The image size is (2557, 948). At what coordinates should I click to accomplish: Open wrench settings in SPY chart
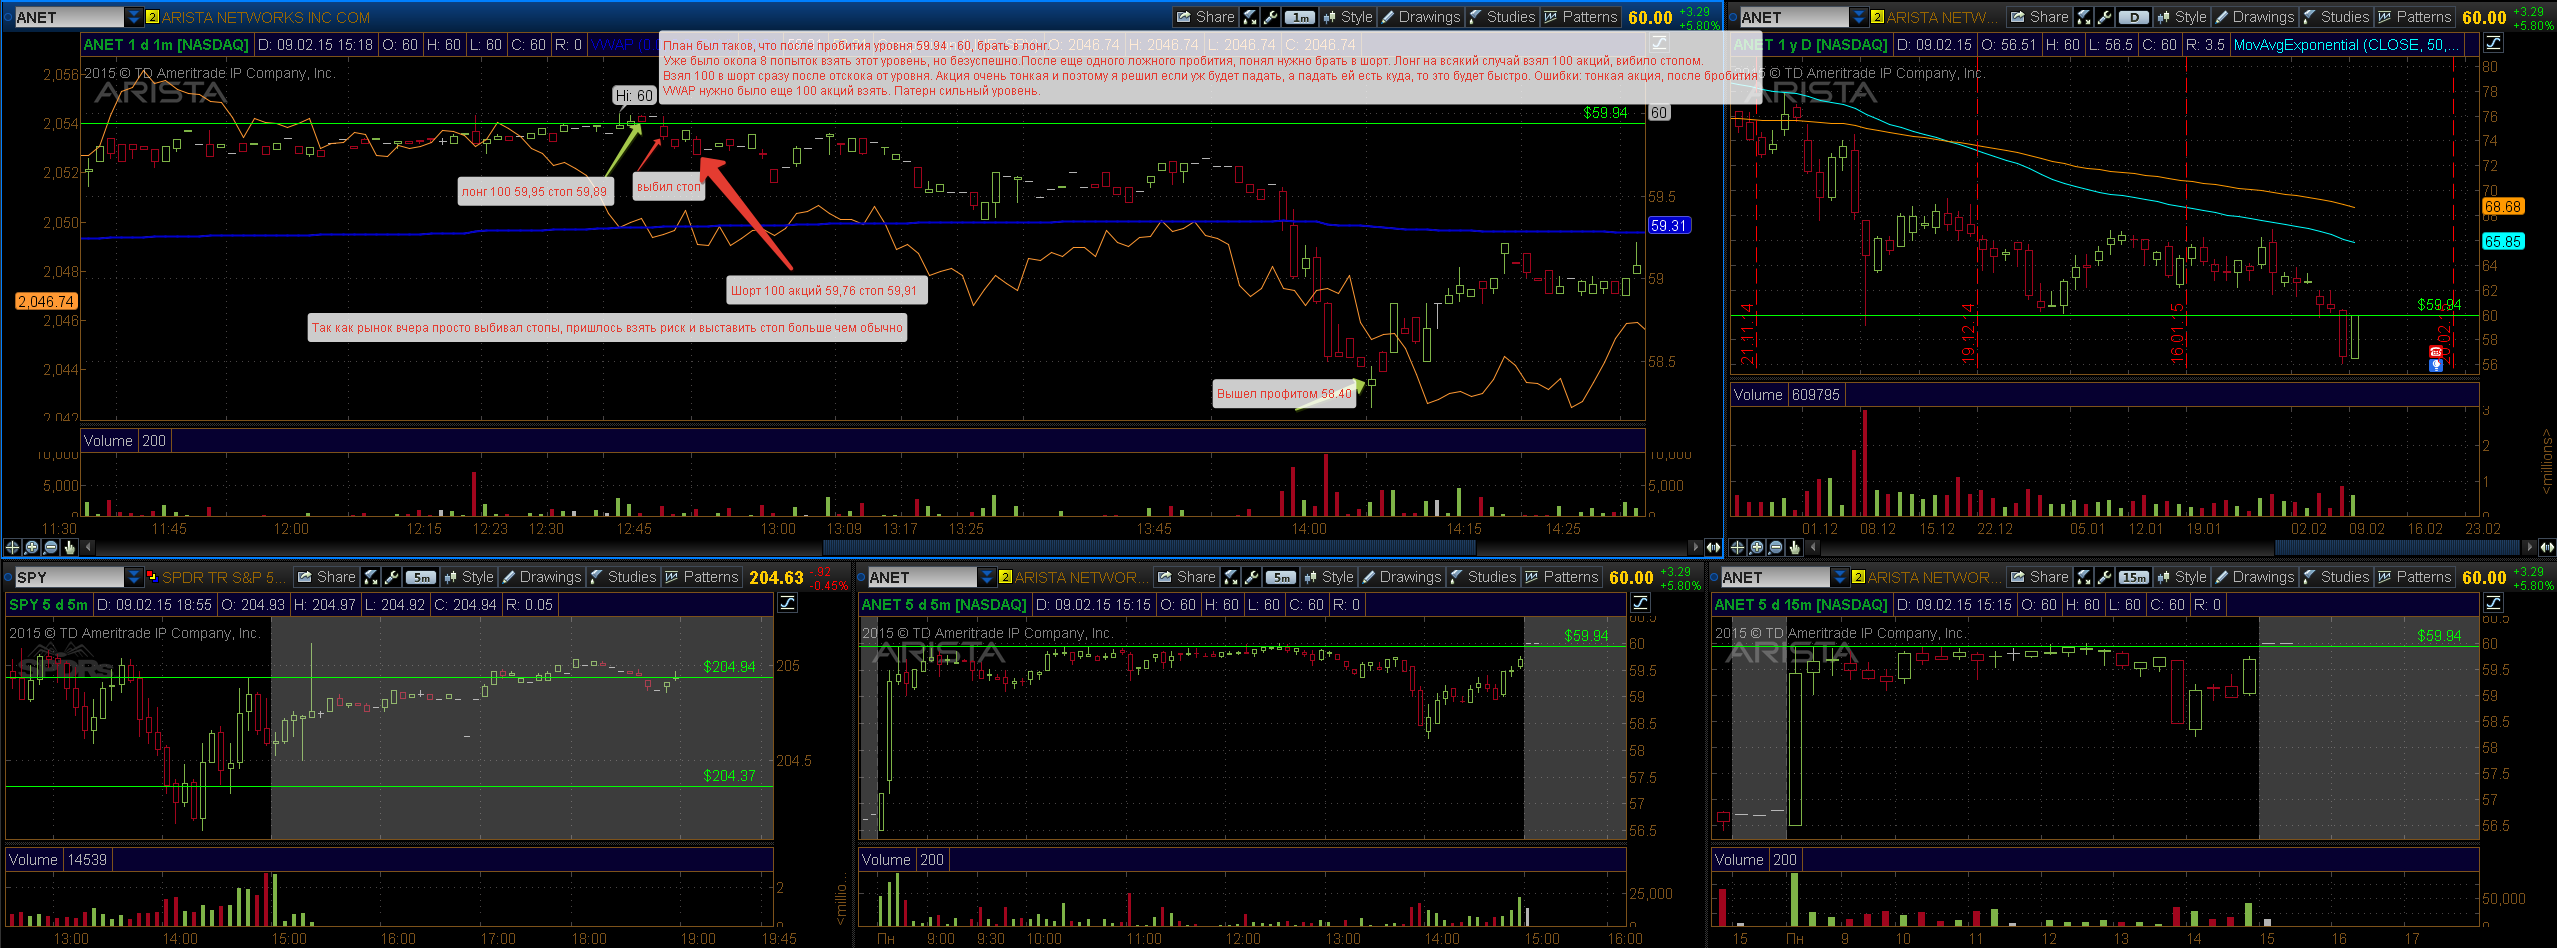[391, 577]
